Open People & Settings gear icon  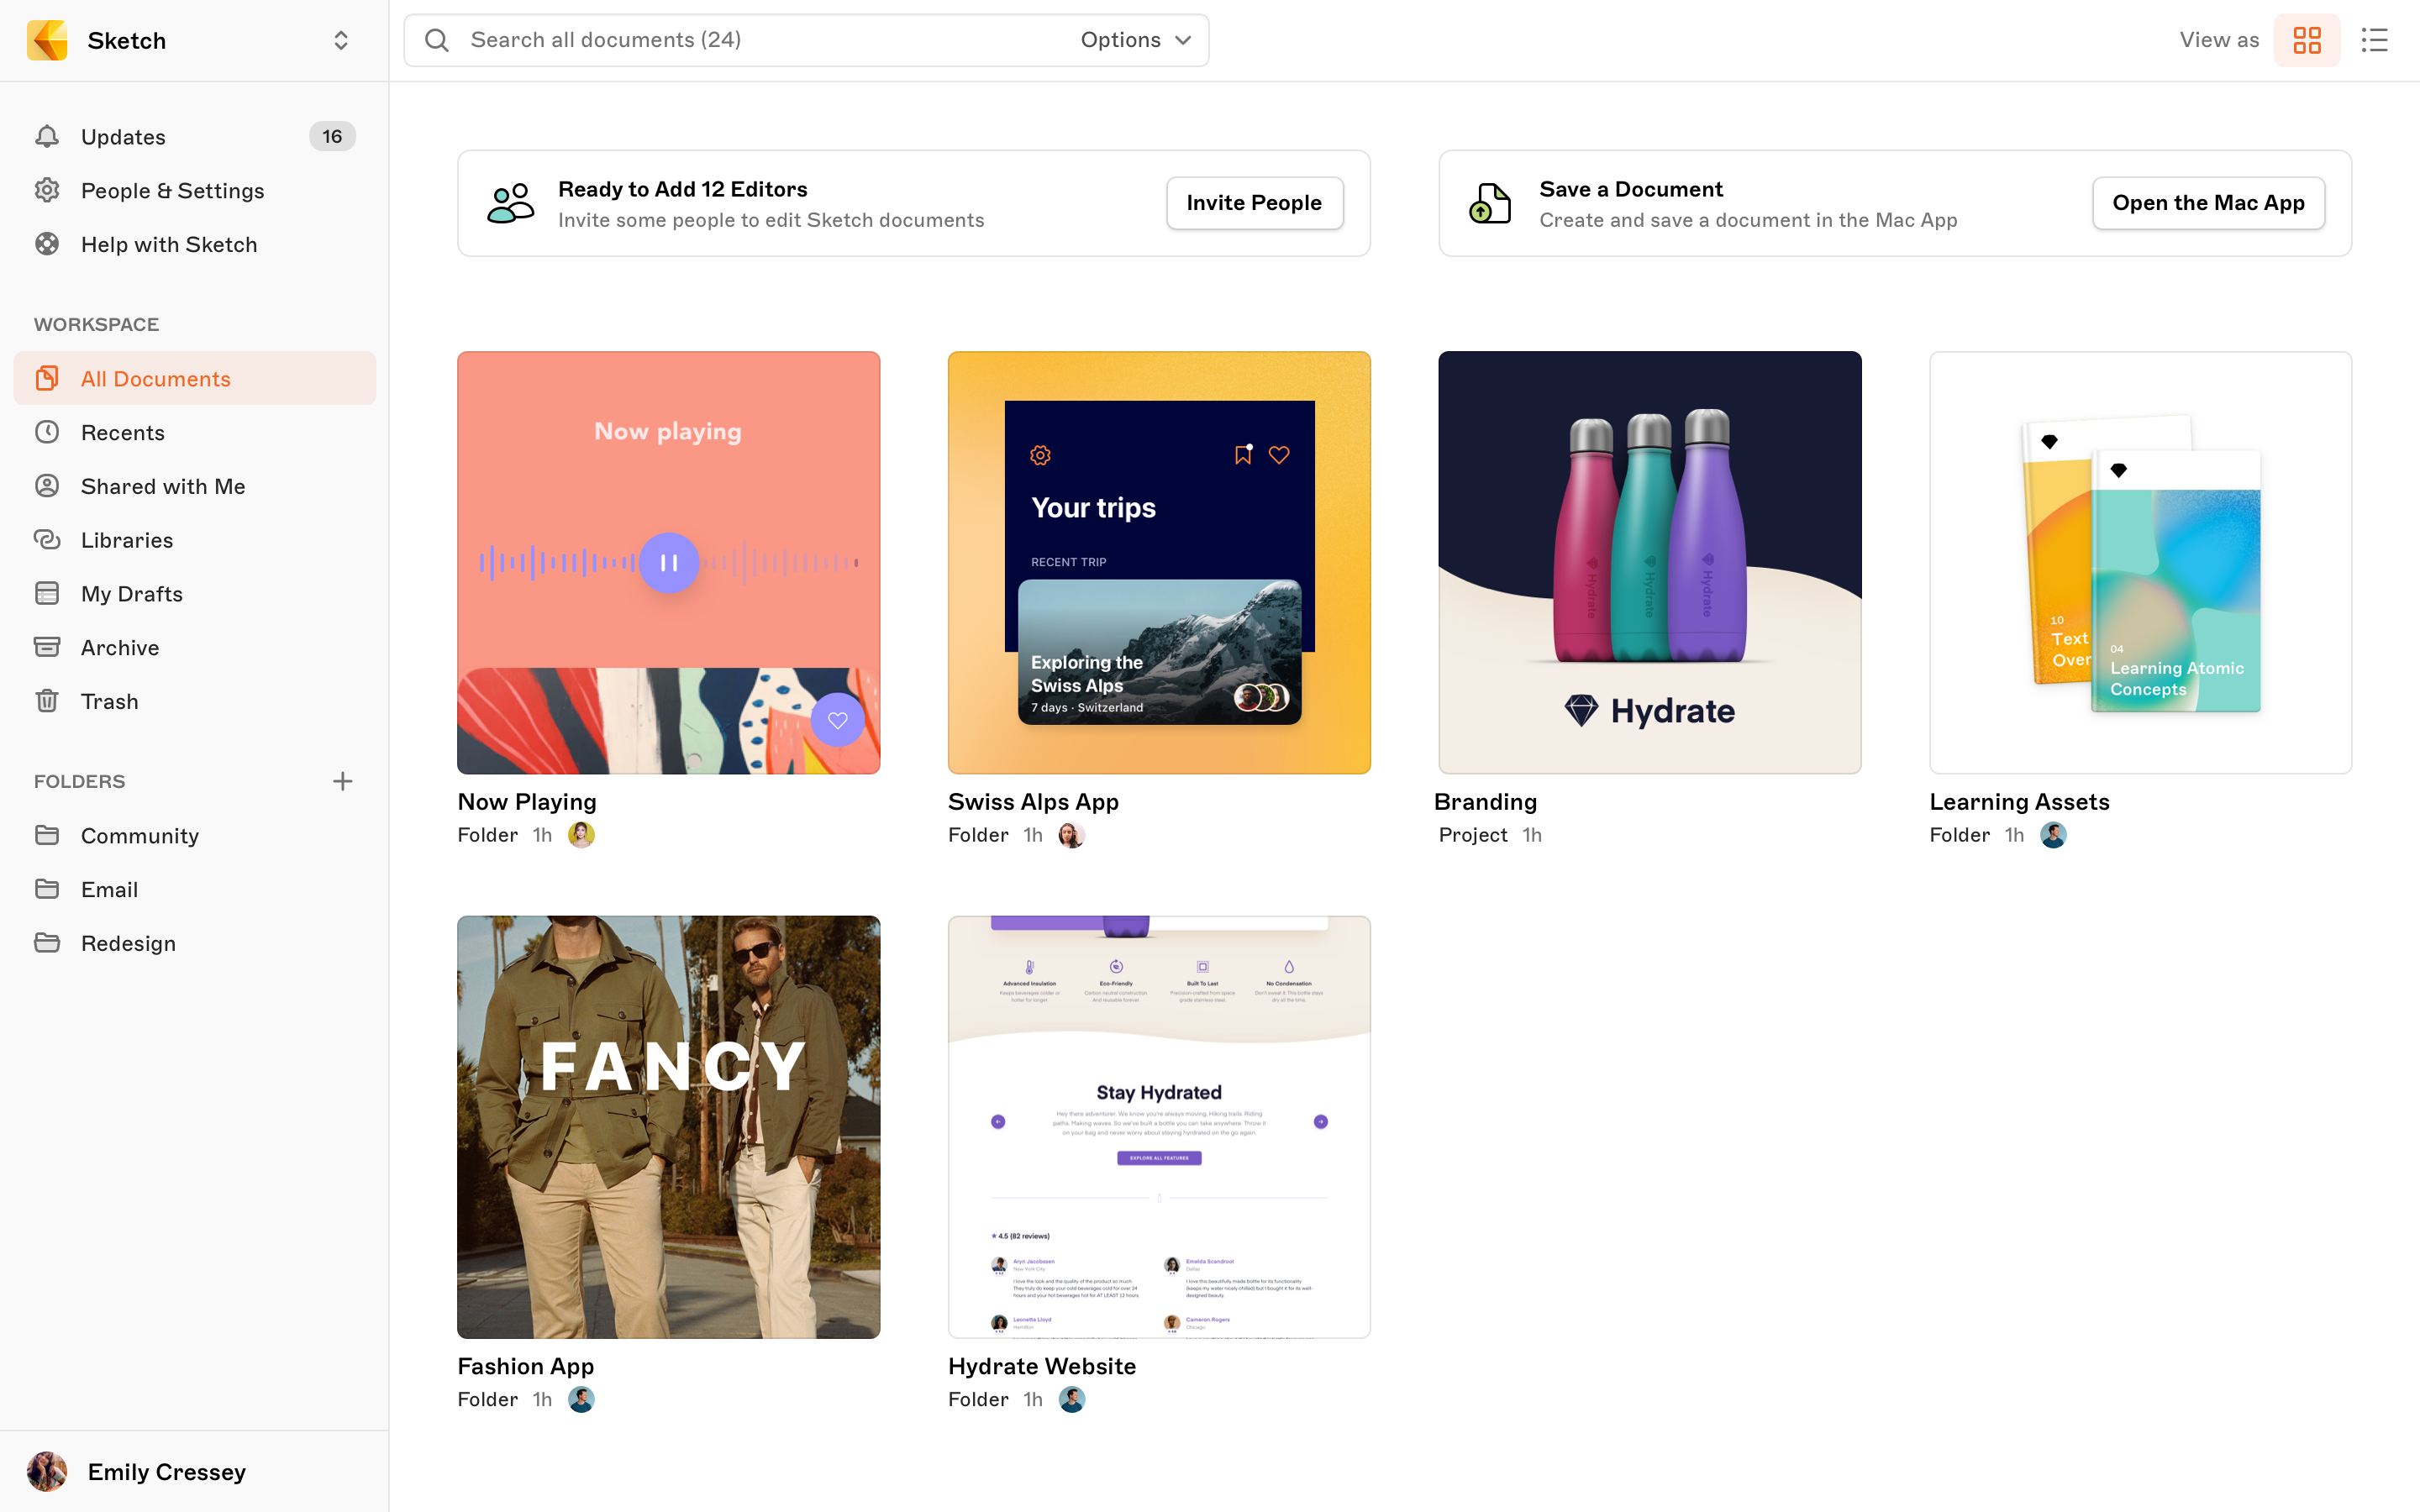tap(47, 190)
